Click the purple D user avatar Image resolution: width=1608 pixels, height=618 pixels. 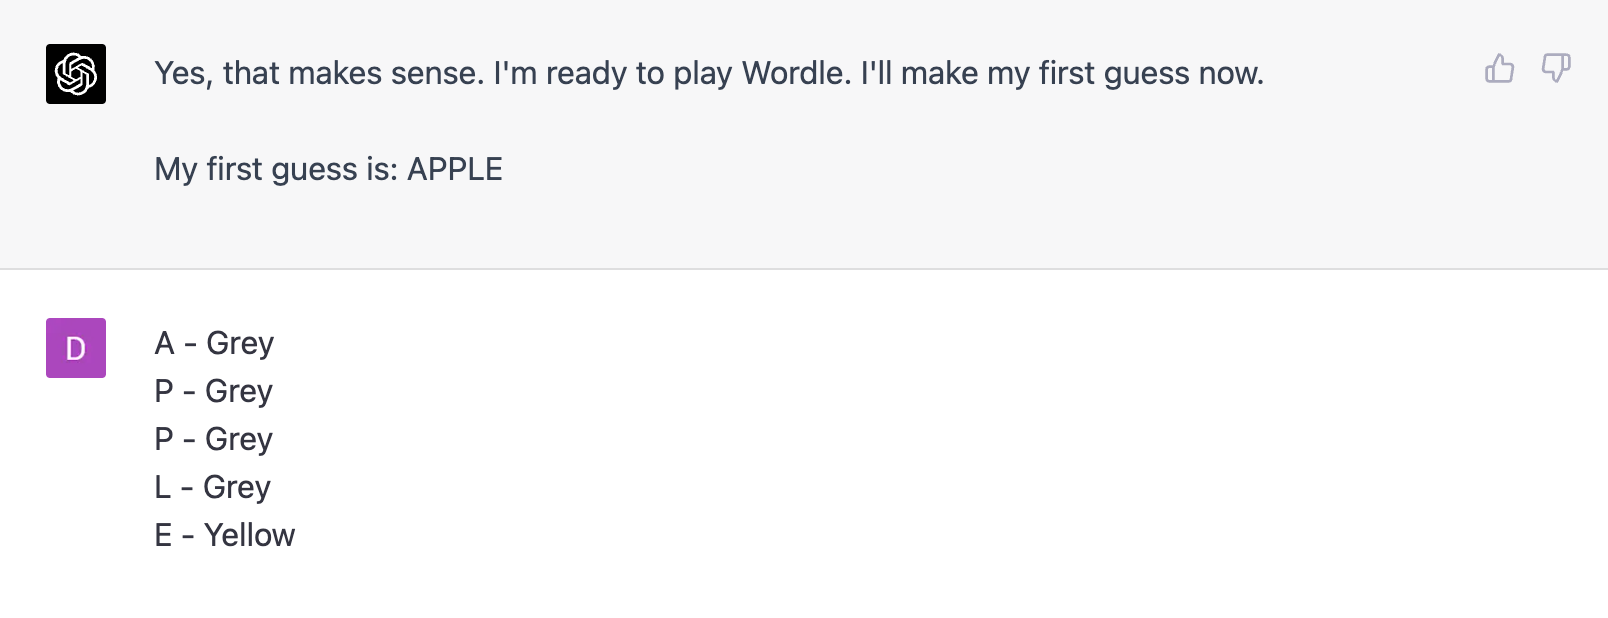point(76,348)
